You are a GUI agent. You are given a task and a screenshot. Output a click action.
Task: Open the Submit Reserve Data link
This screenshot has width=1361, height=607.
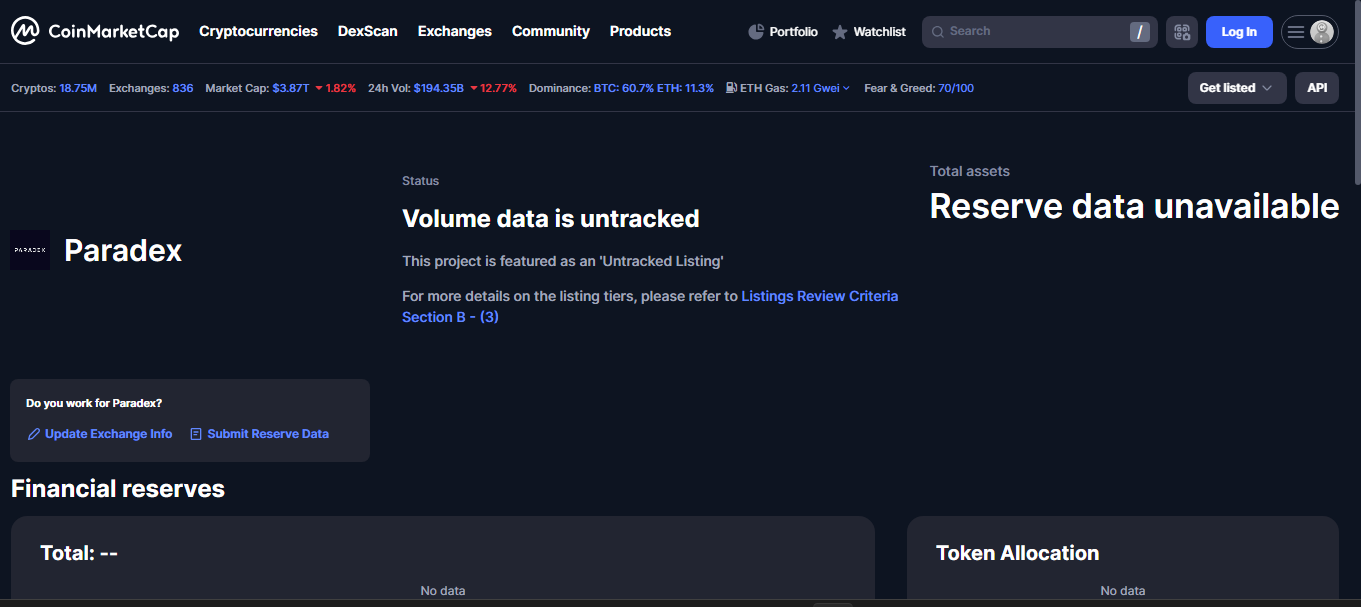268,434
